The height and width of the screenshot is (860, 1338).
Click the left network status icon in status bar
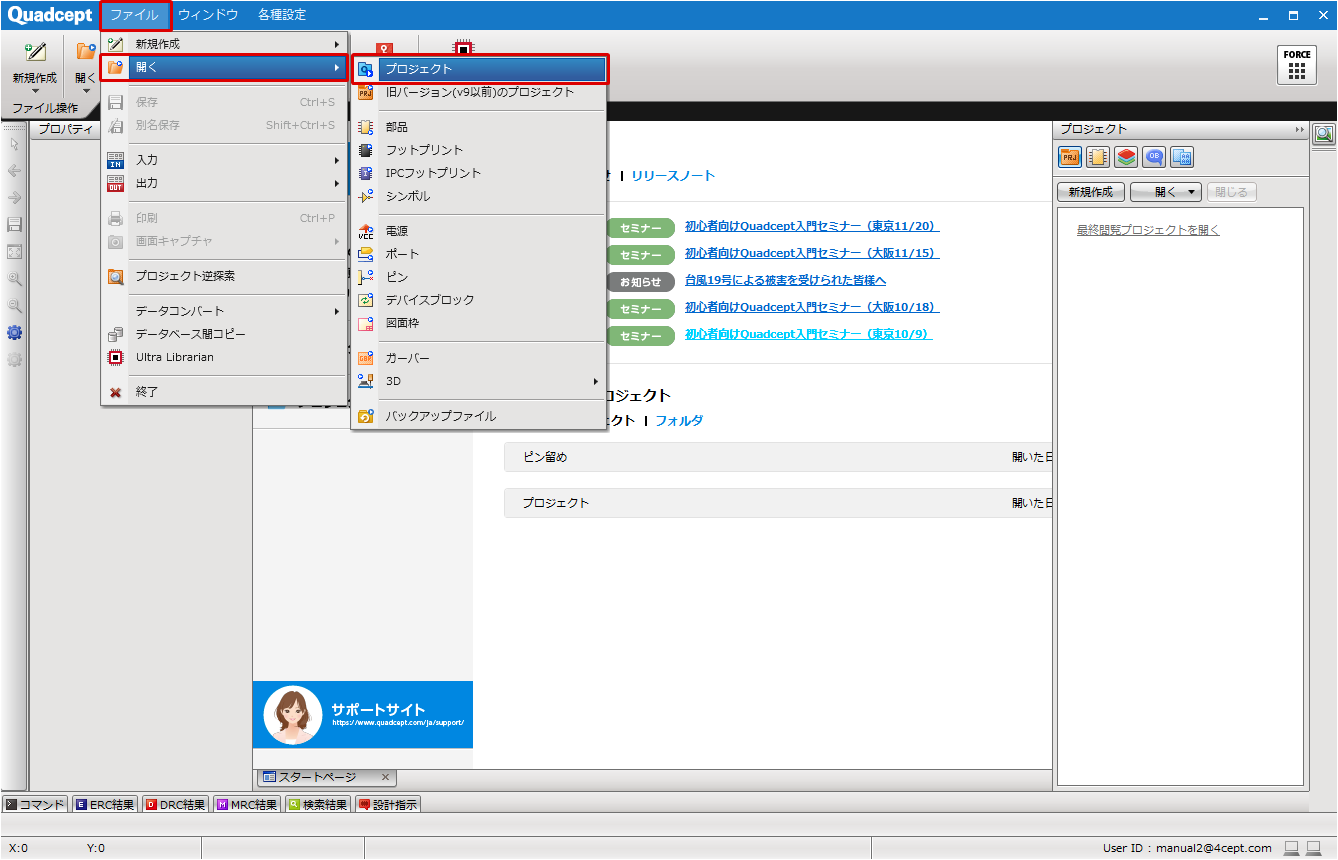pyautogui.click(x=1291, y=848)
